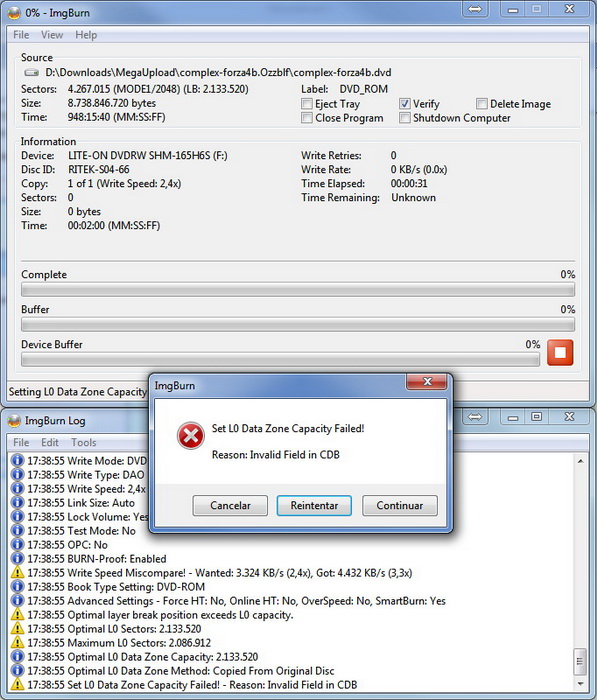Screen dimensions: 597x700
Task: Click the info icon on Advanced Settings log row
Action: click(x=17, y=600)
